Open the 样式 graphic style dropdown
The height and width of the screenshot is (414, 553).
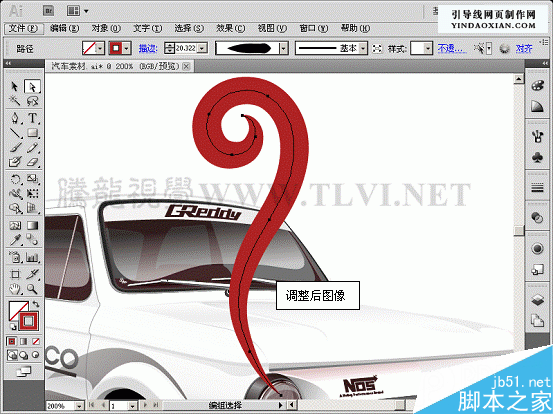click(x=428, y=48)
